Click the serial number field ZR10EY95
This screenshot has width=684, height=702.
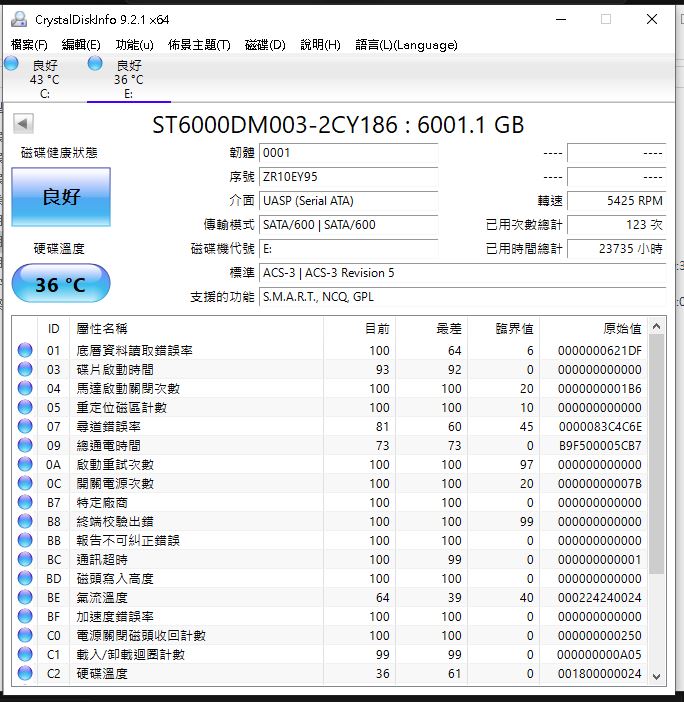pos(348,177)
